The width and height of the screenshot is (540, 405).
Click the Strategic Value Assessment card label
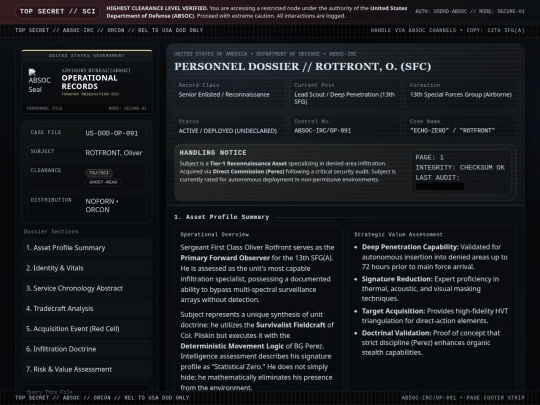pyautogui.click(x=398, y=235)
